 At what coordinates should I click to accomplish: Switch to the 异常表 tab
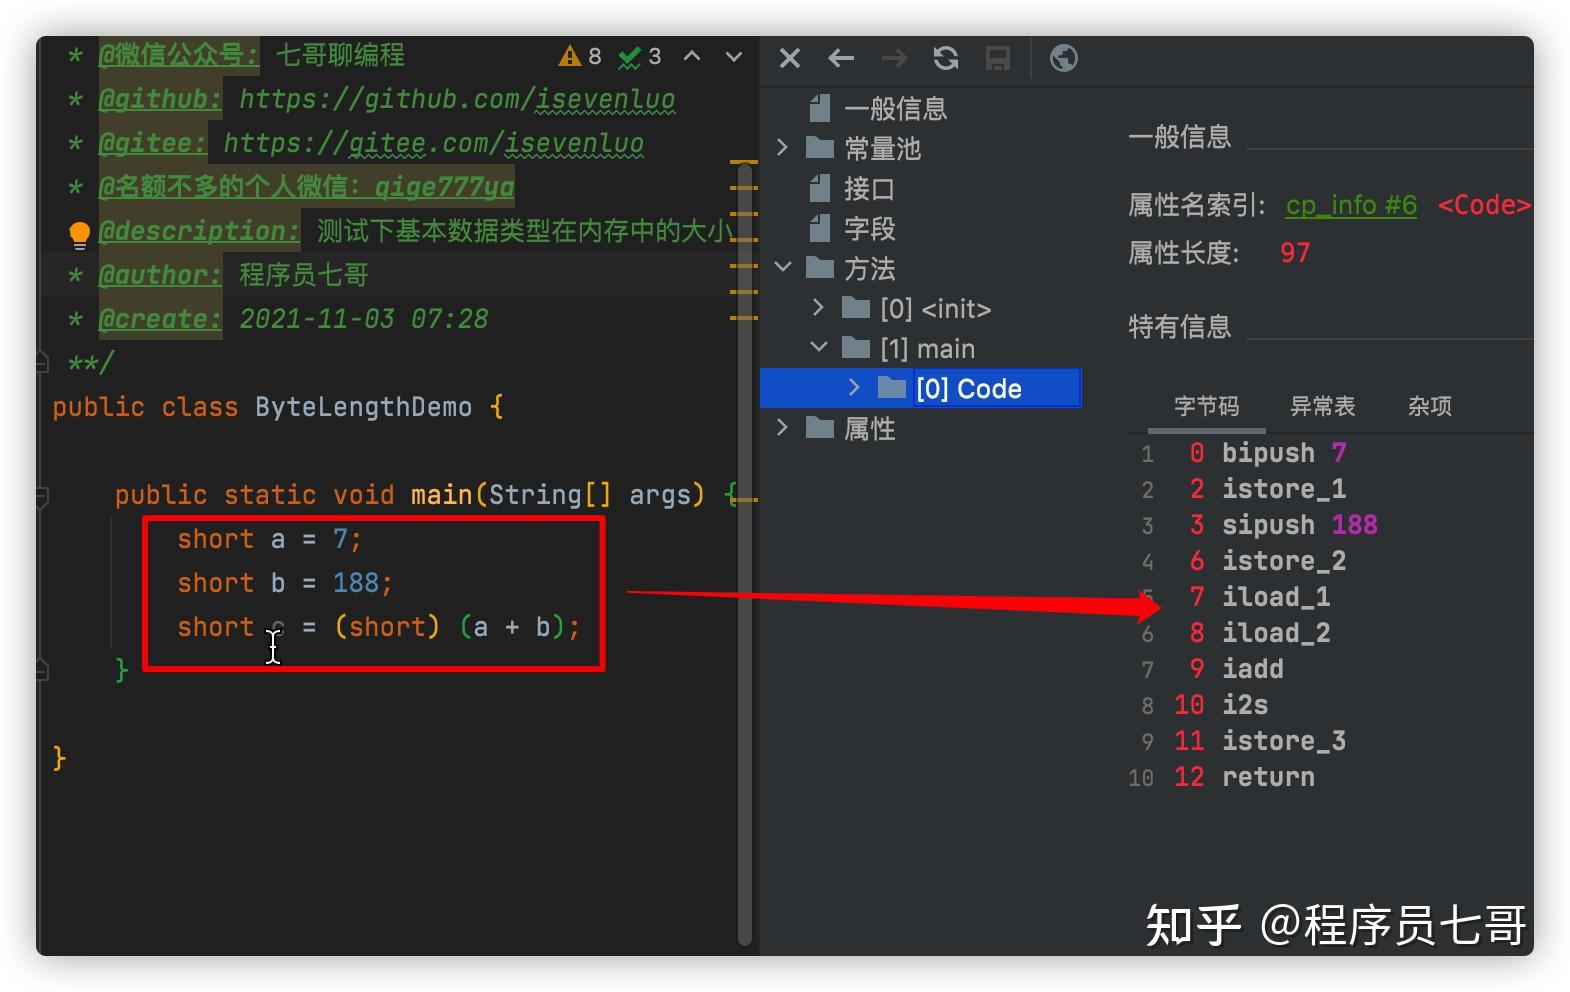[x=1322, y=406]
